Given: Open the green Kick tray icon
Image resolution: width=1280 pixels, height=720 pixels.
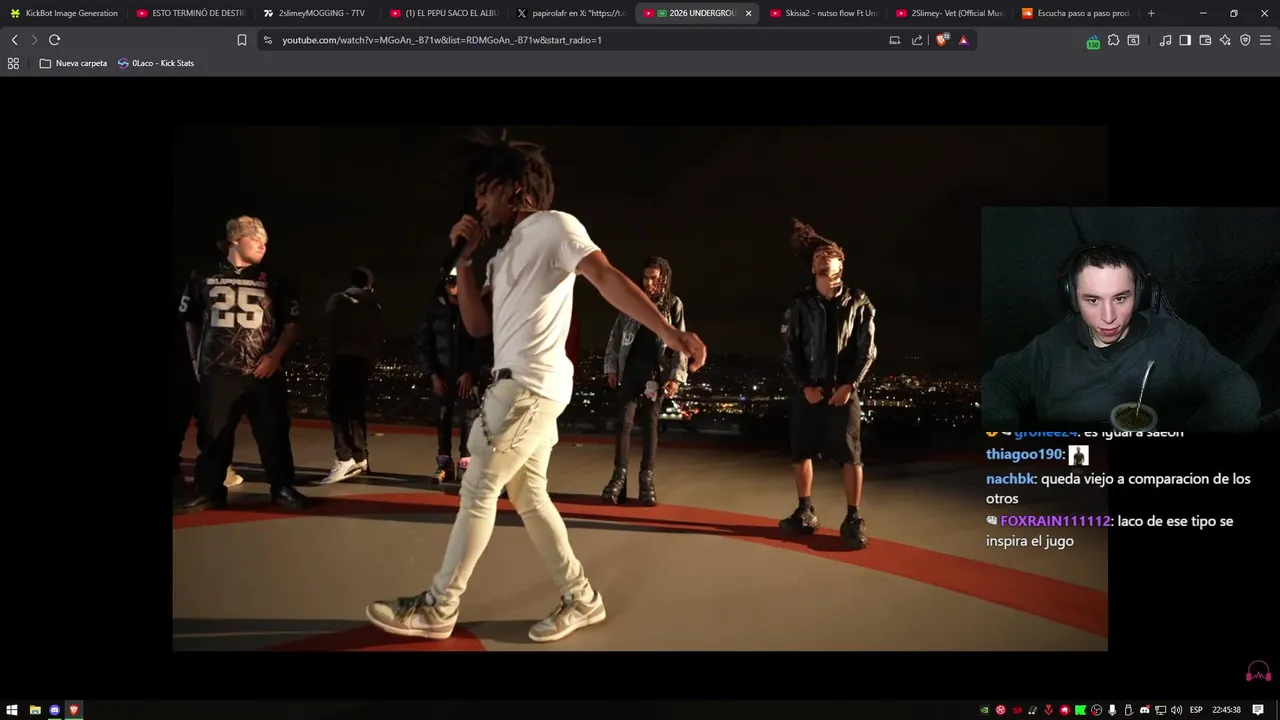Looking at the screenshot, I should click(1080, 710).
